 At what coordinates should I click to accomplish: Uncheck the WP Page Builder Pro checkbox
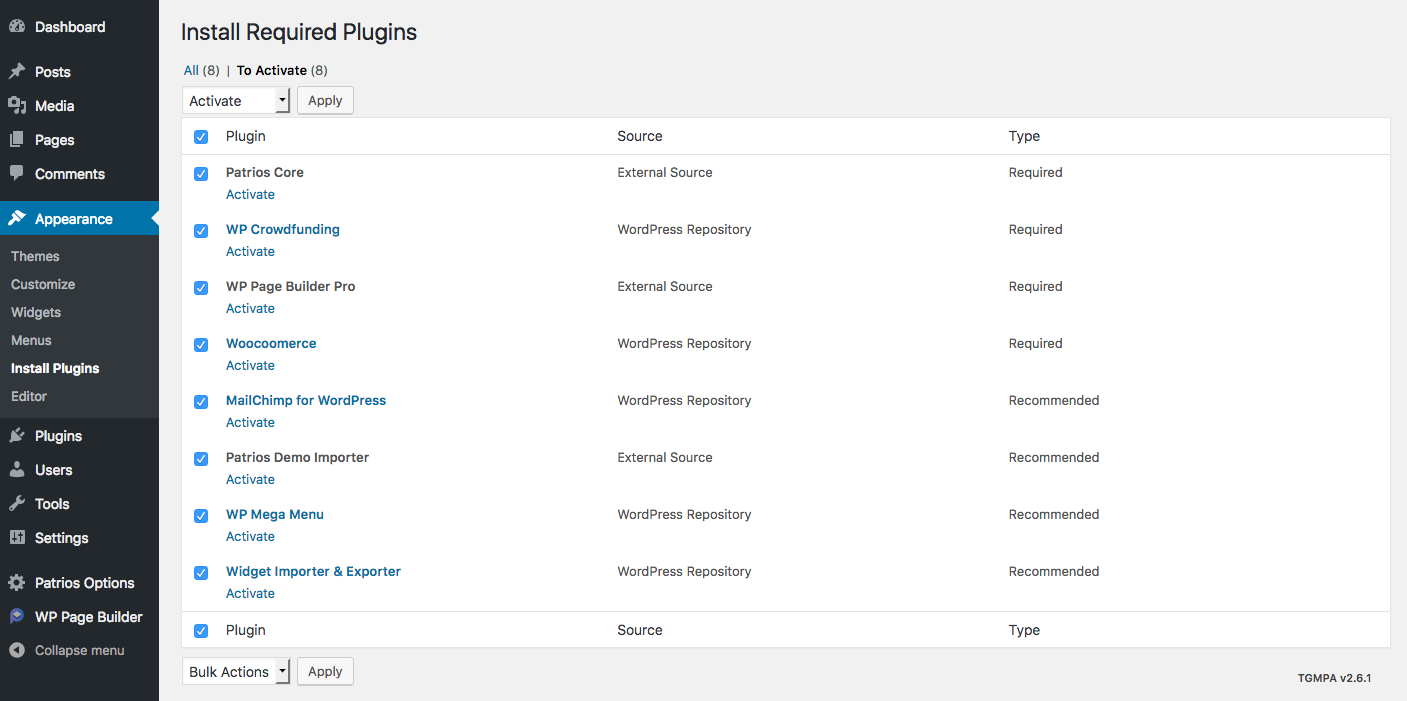pyautogui.click(x=201, y=288)
